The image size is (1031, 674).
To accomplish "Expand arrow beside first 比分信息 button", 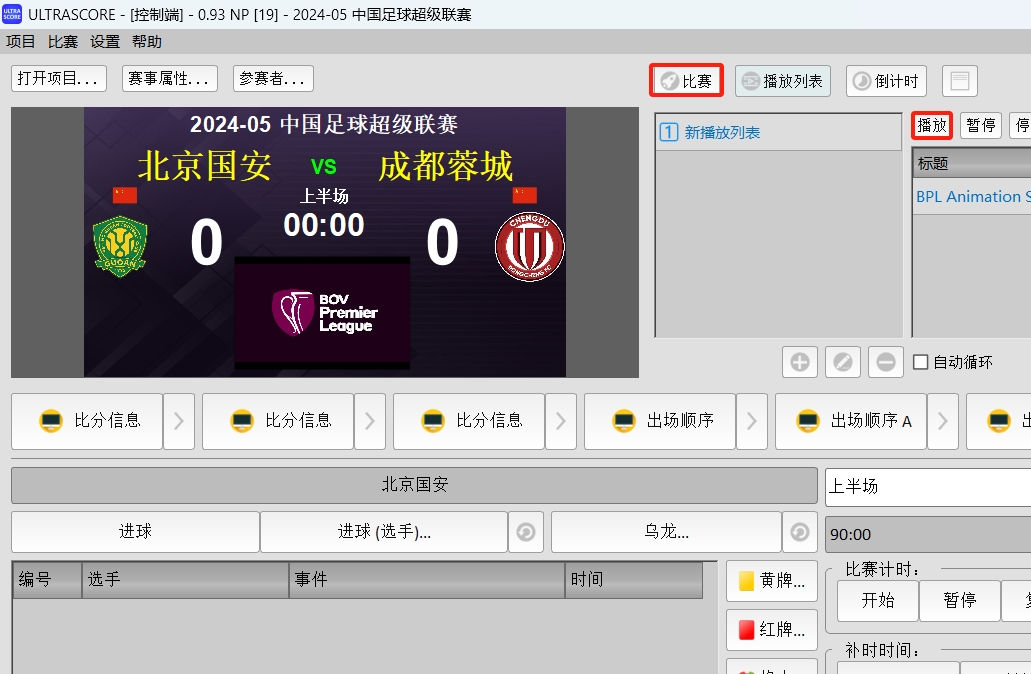I will pyautogui.click(x=178, y=421).
